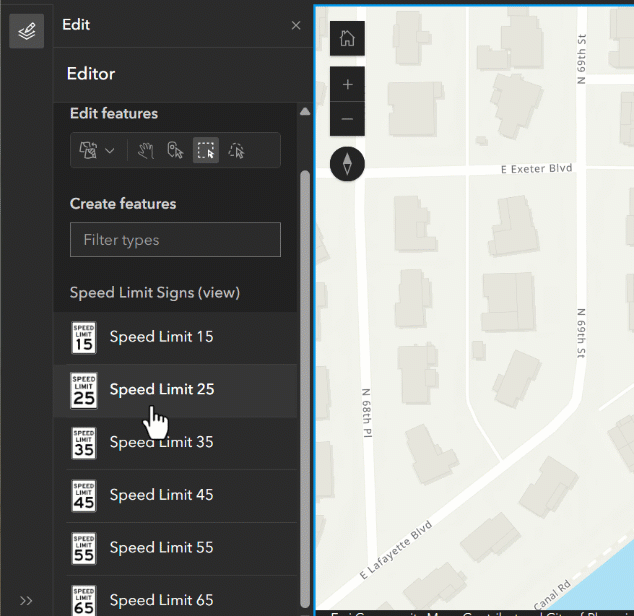Click the Create features heading

click(x=123, y=204)
